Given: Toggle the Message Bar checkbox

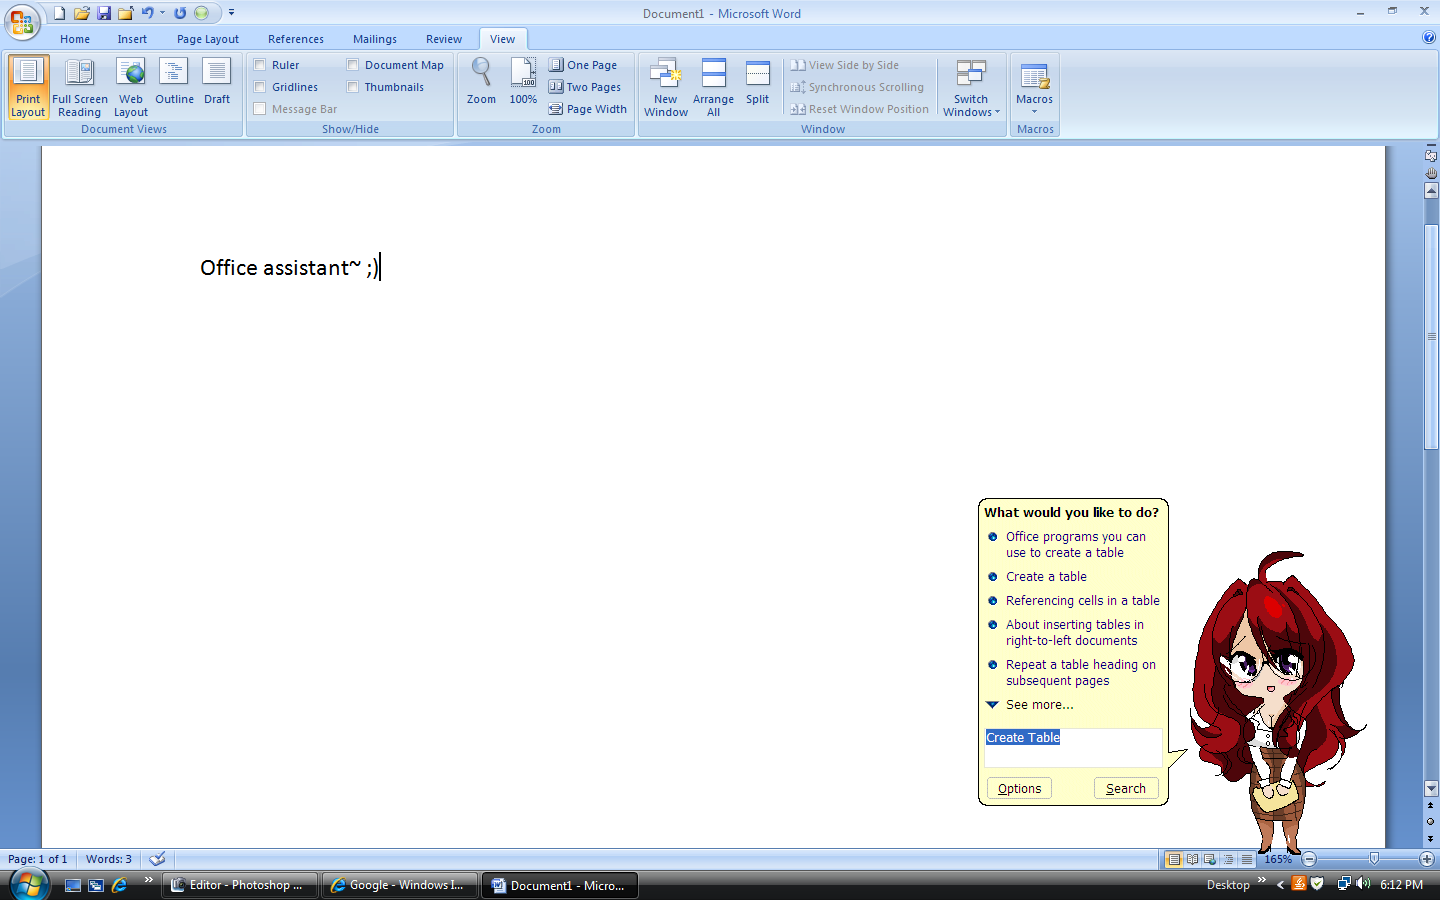Looking at the screenshot, I should (260, 109).
